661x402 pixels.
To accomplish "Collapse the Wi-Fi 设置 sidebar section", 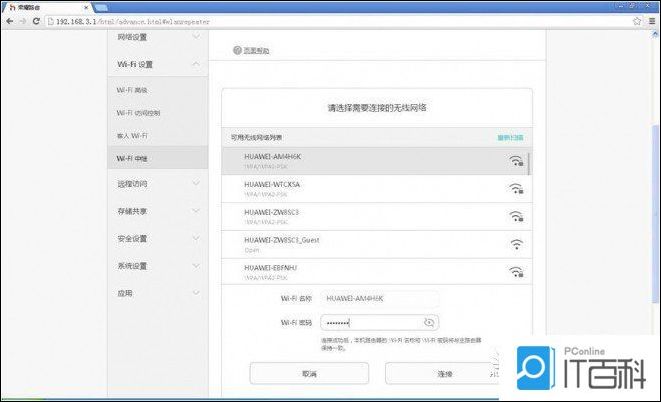I will pyautogui.click(x=158, y=64).
